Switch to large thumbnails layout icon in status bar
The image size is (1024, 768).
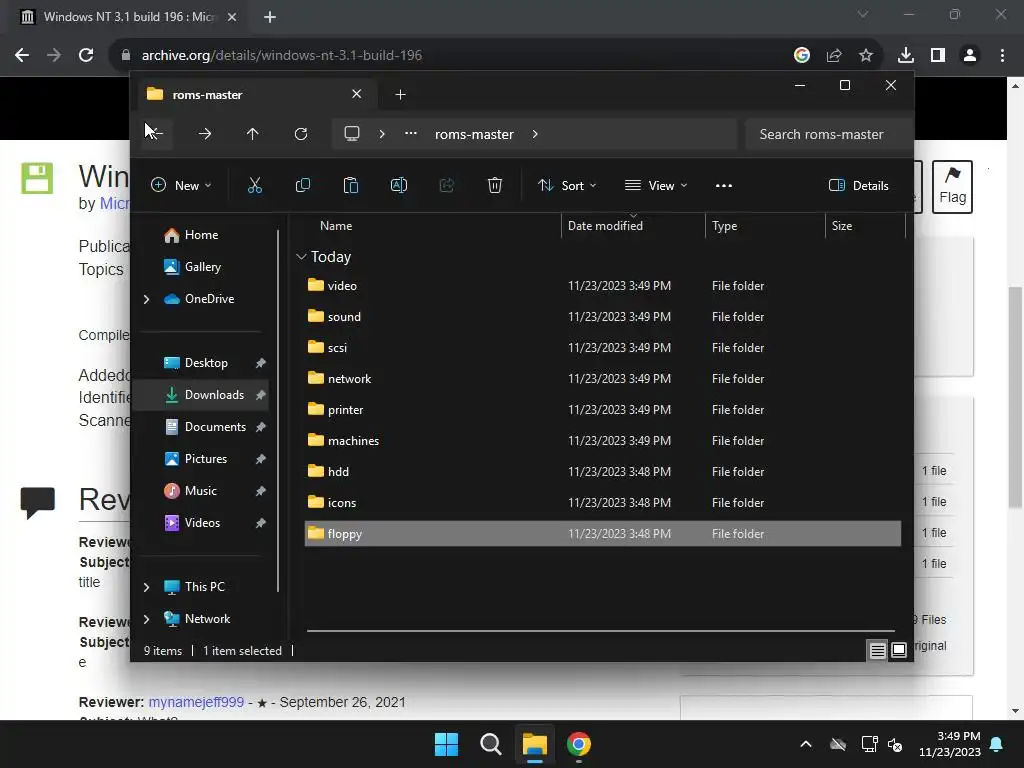pos(899,650)
